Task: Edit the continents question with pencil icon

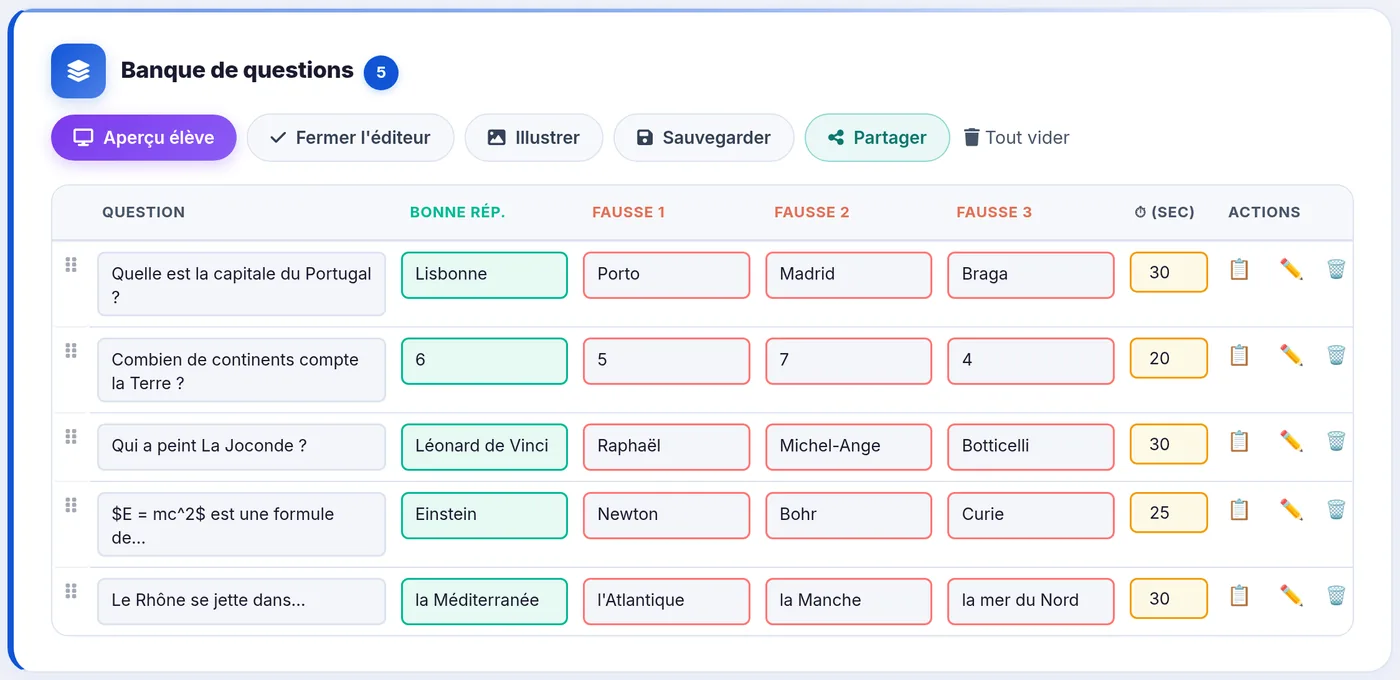Action: (x=1291, y=355)
